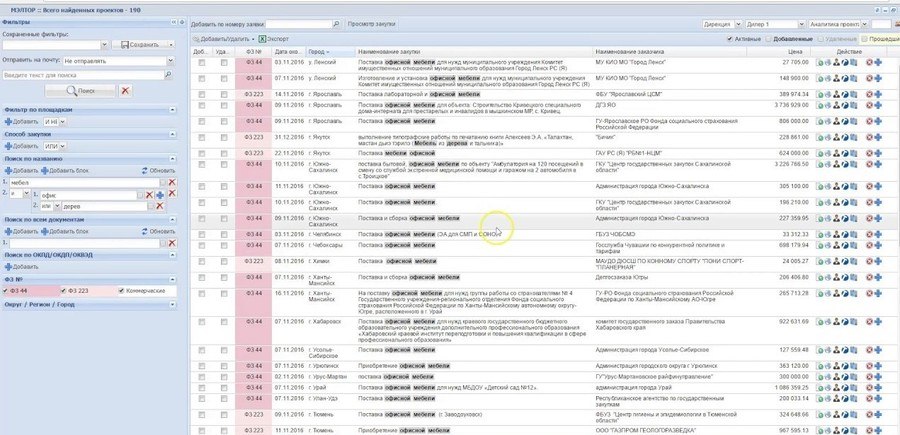Click the person icon in the 389 974.34 row

(837, 94)
